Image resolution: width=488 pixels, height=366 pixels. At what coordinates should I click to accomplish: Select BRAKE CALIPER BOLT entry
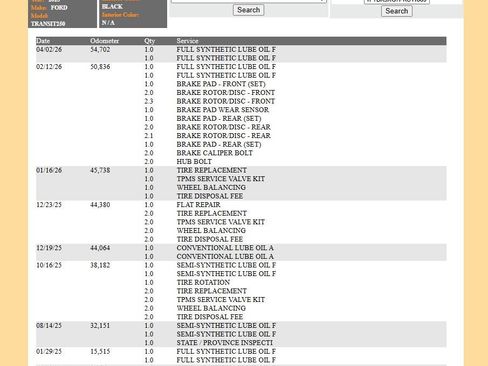tap(215, 153)
